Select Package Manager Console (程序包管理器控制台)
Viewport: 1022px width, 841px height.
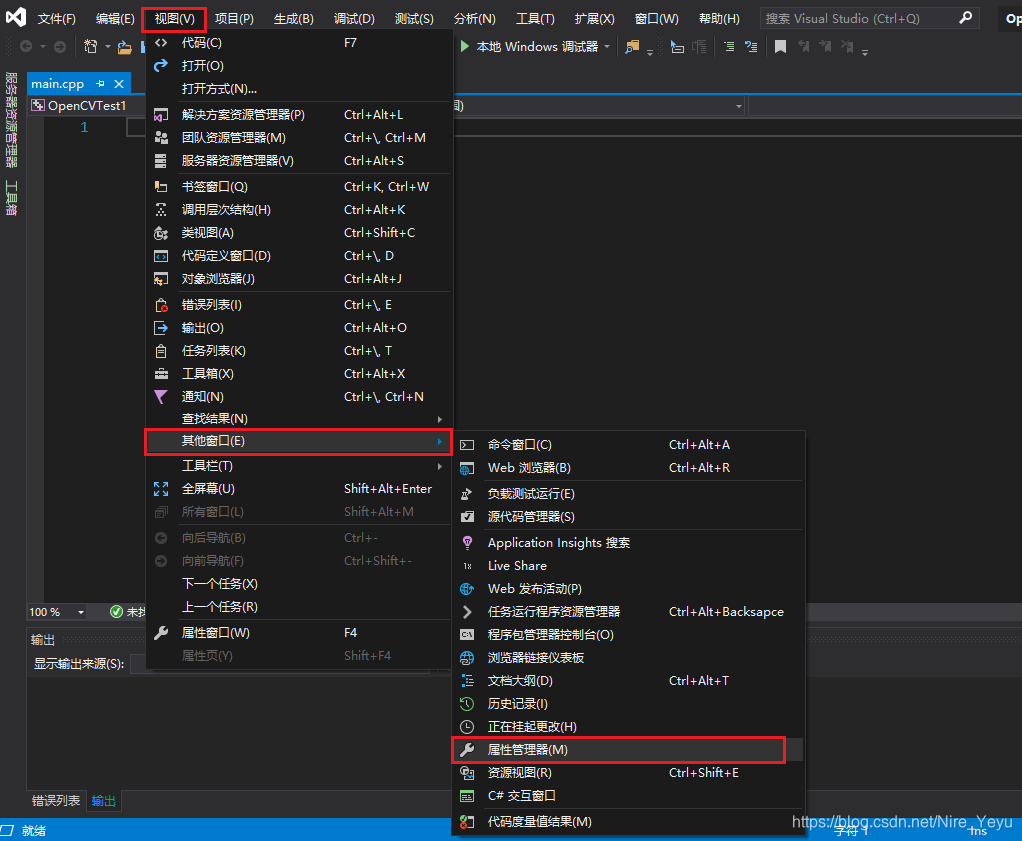click(628, 634)
